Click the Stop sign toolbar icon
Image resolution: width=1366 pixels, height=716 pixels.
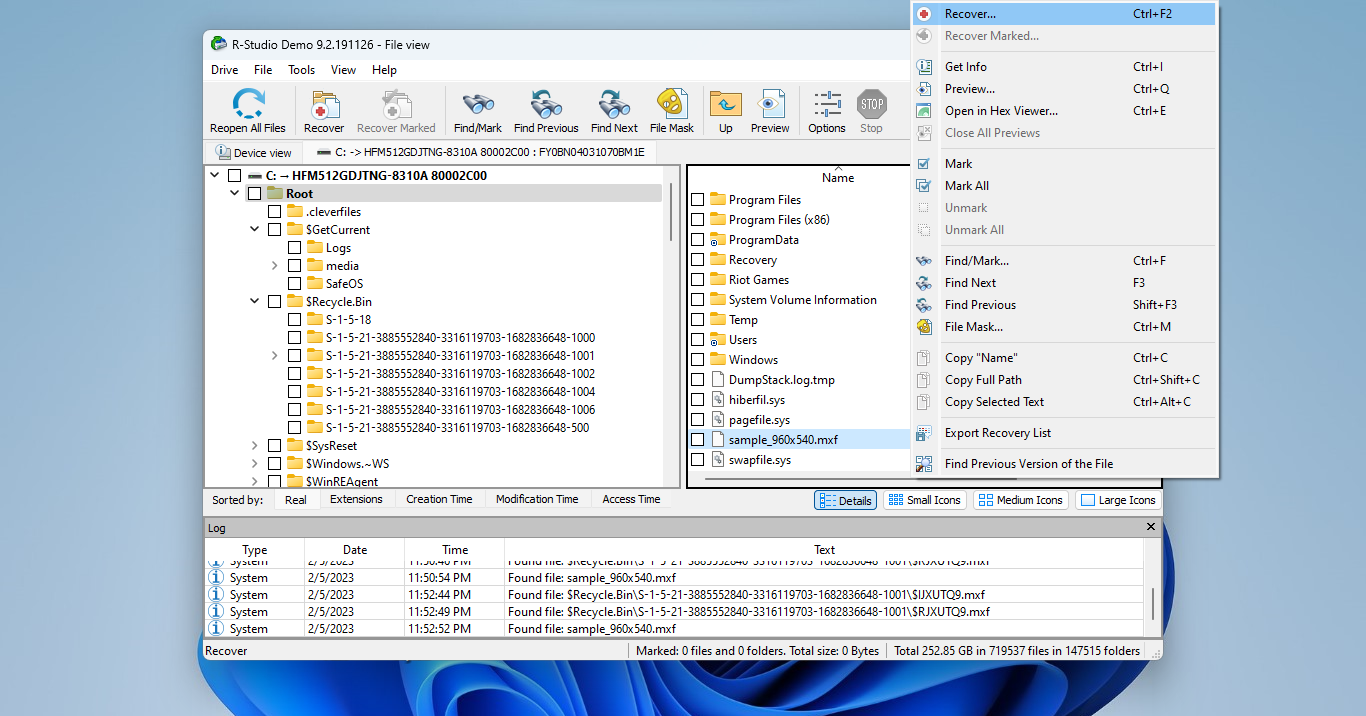pyautogui.click(x=872, y=104)
